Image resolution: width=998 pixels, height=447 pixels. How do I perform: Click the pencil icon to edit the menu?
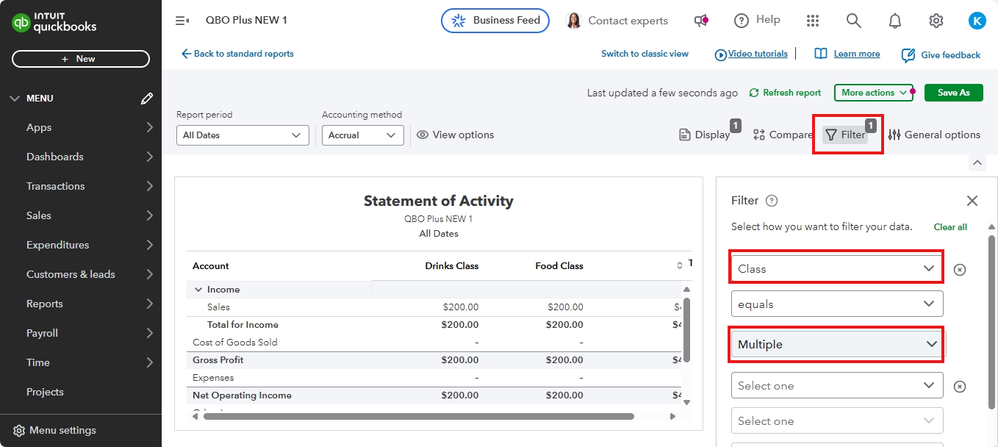coord(147,98)
